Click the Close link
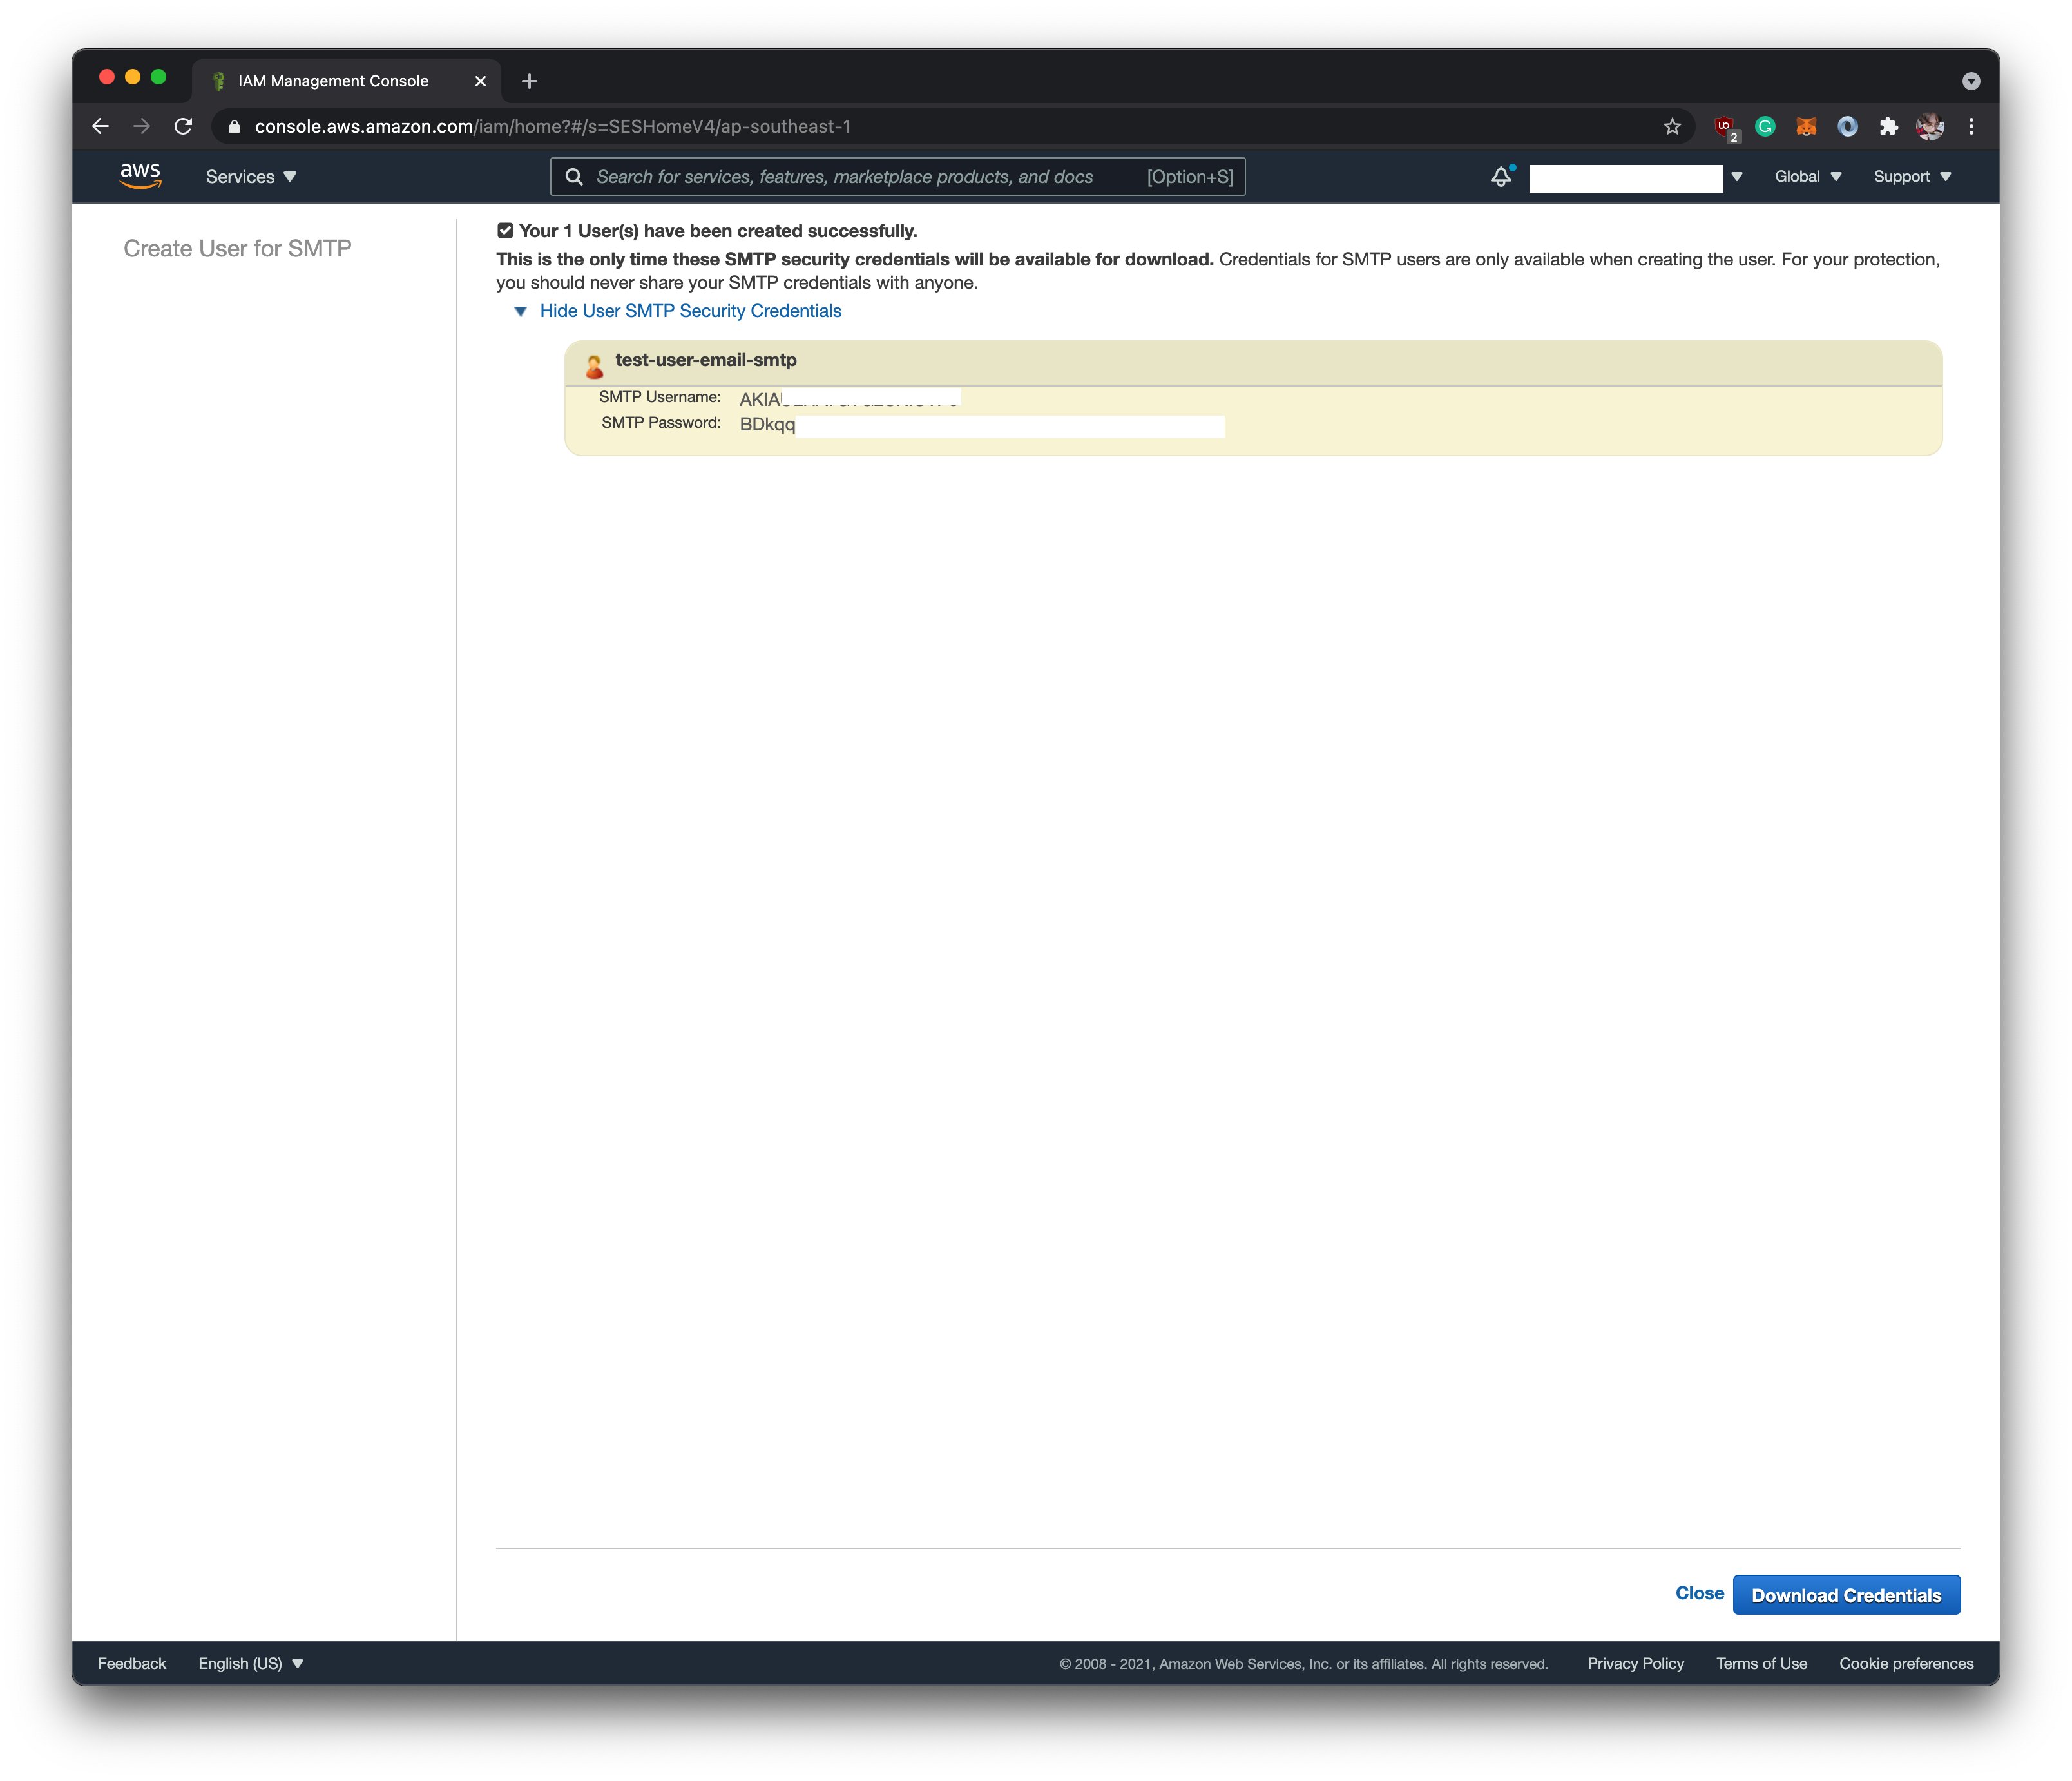 pyautogui.click(x=1699, y=1593)
